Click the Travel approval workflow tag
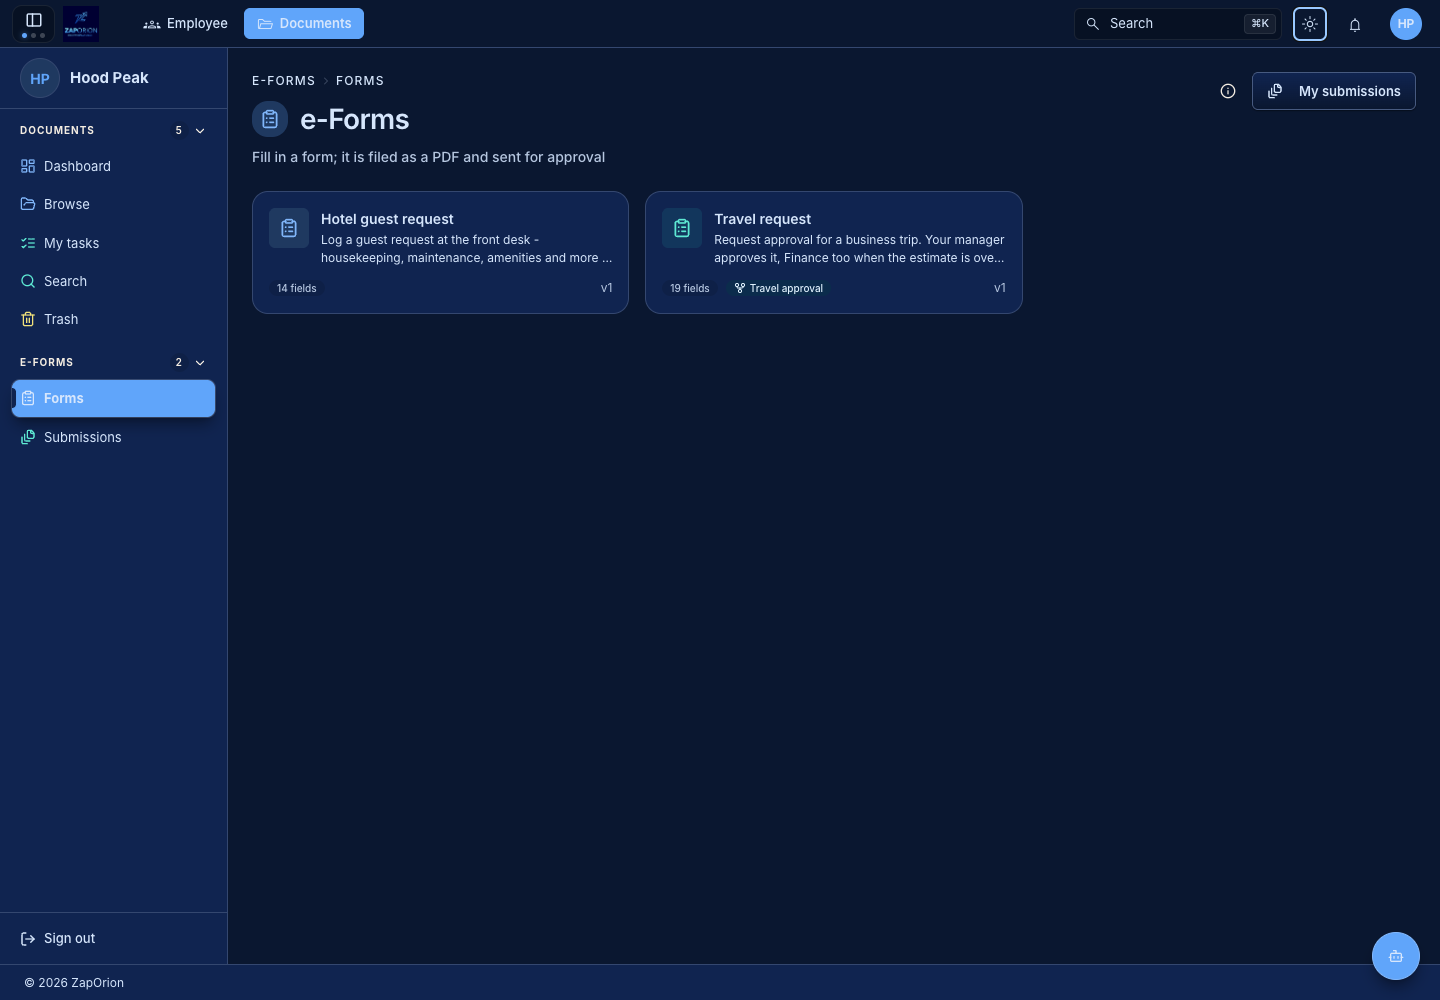The image size is (1440, 1000). (779, 288)
